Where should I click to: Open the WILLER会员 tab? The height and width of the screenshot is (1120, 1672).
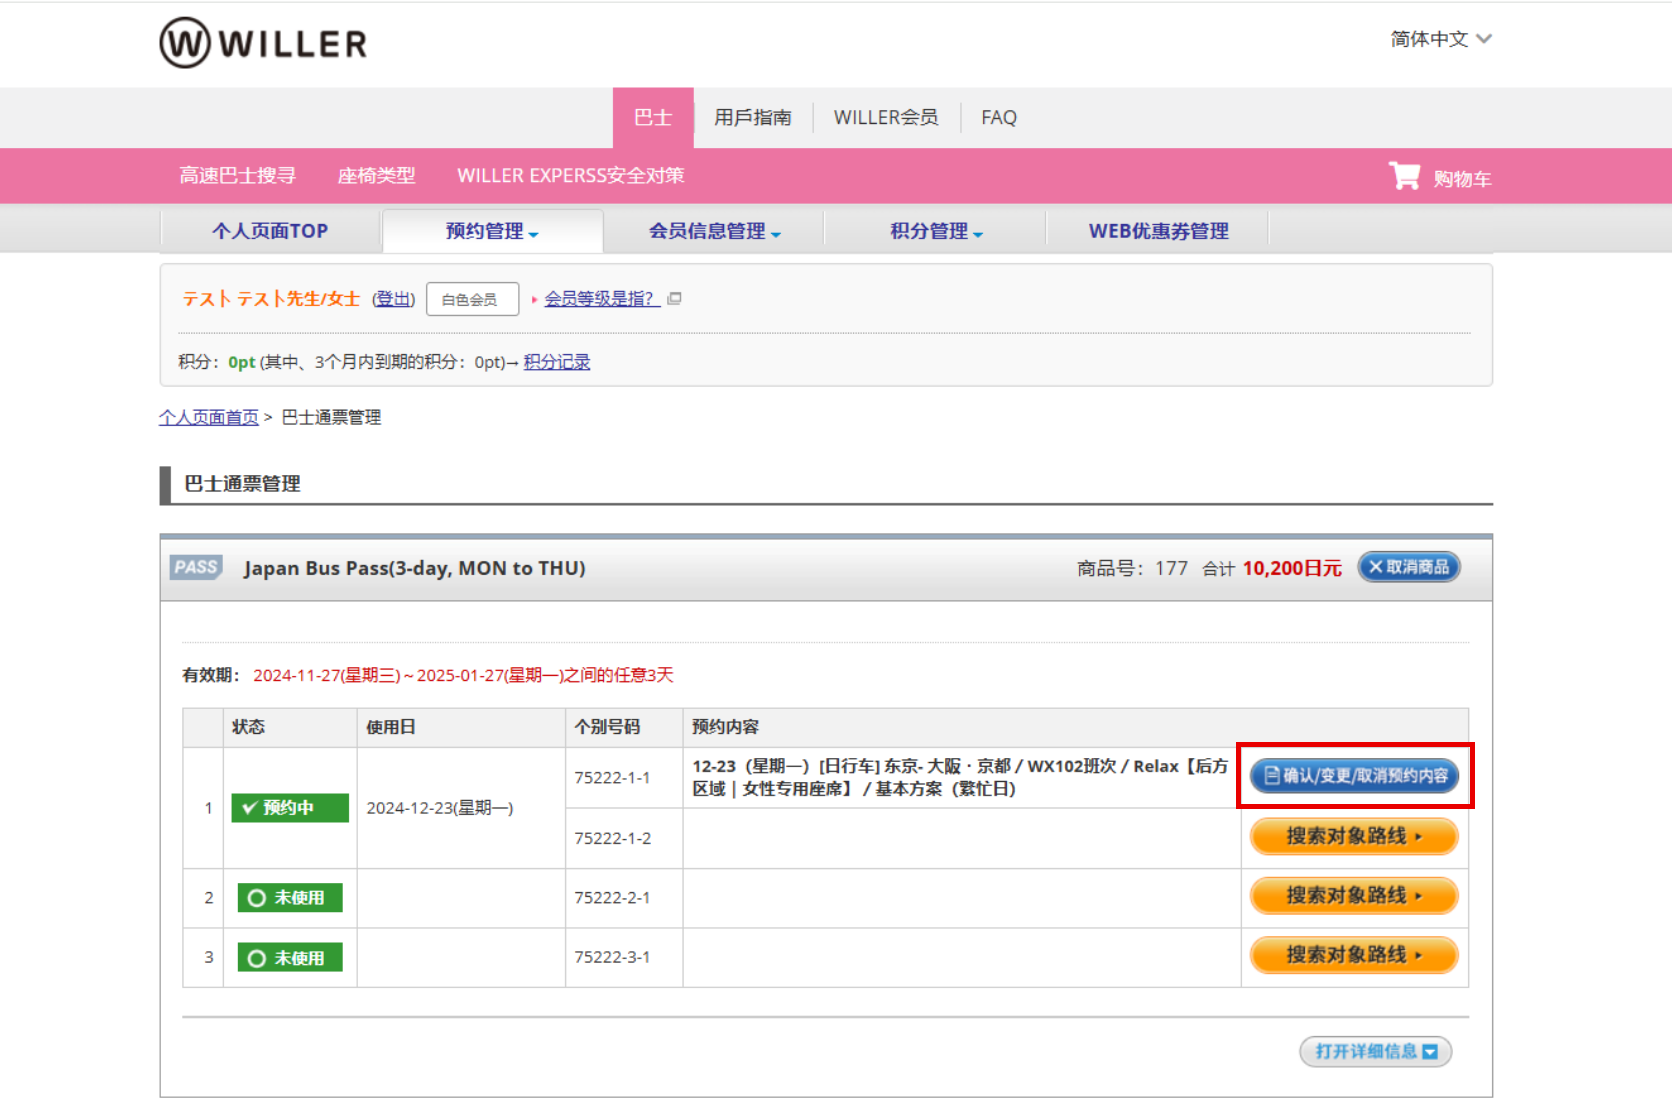(x=886, y=118)
